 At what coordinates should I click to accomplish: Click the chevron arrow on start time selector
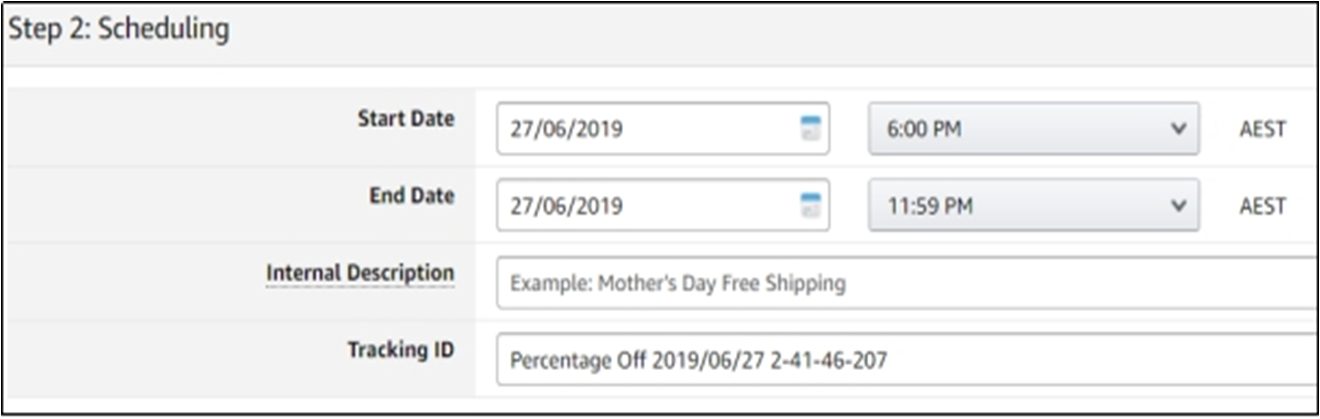[x=1178, y=129]
